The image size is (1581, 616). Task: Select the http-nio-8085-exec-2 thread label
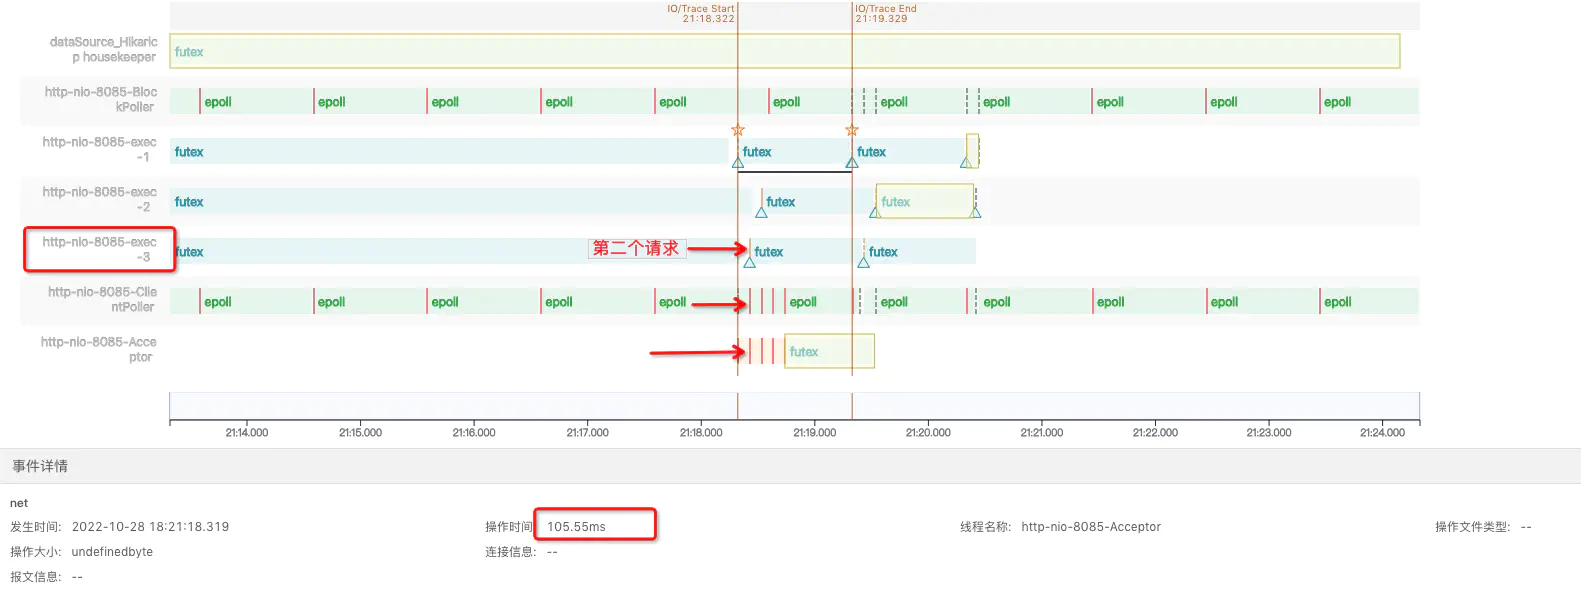pyautogui.click(x=99, y=199)
